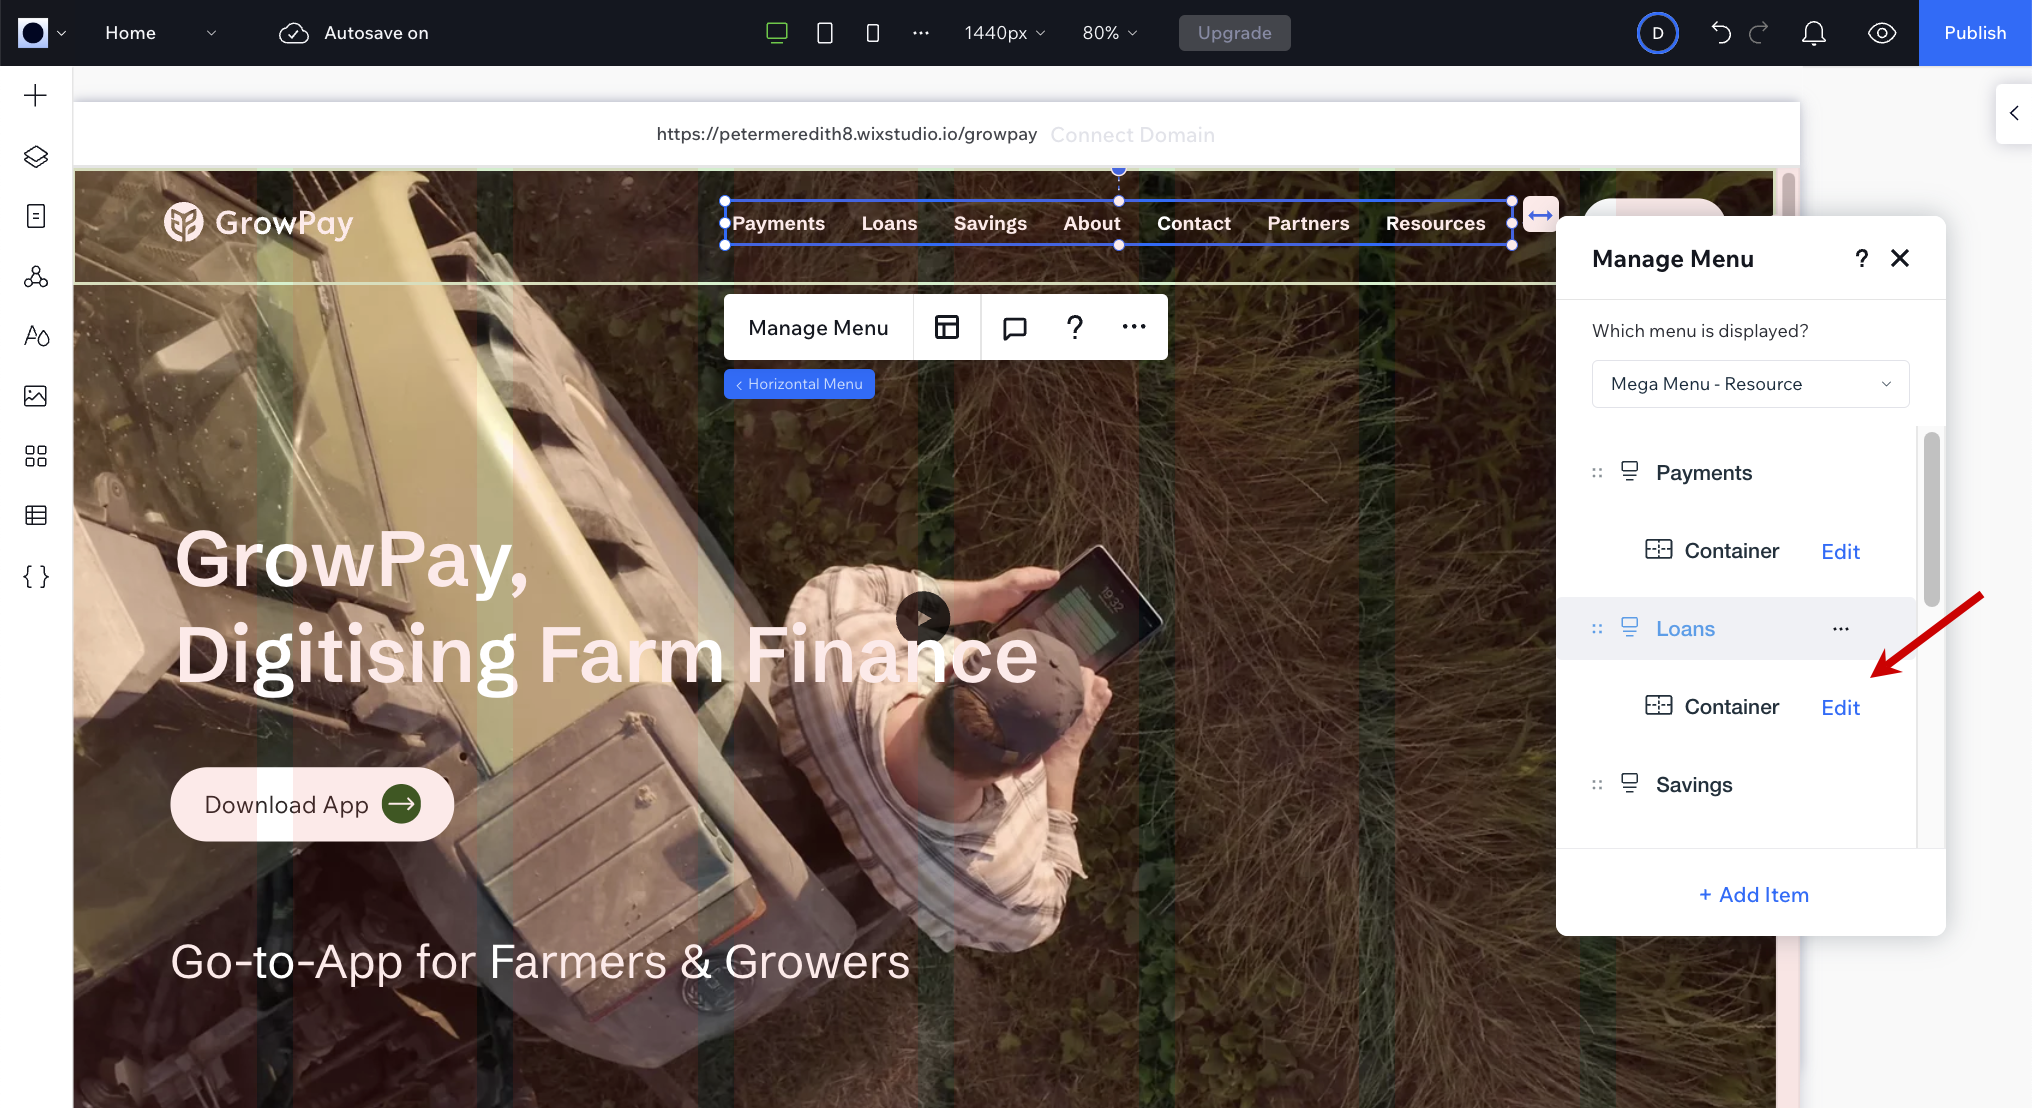This screenshot has width=2032, height=1108.
Task: Open the Mega Menu - Resource dropdown
Action: coord(1750,384)
